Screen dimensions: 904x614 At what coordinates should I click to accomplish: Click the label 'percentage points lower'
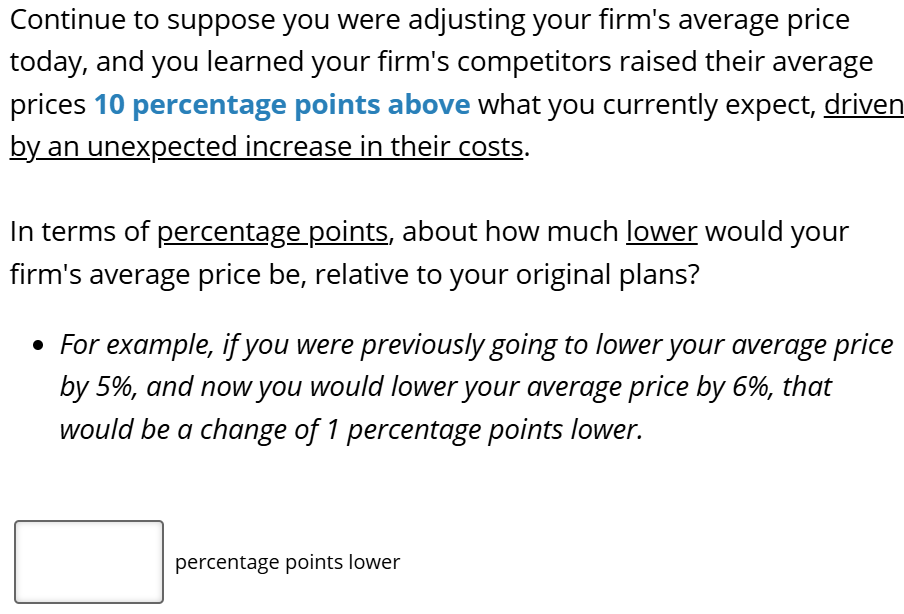[x=288, y=562]
